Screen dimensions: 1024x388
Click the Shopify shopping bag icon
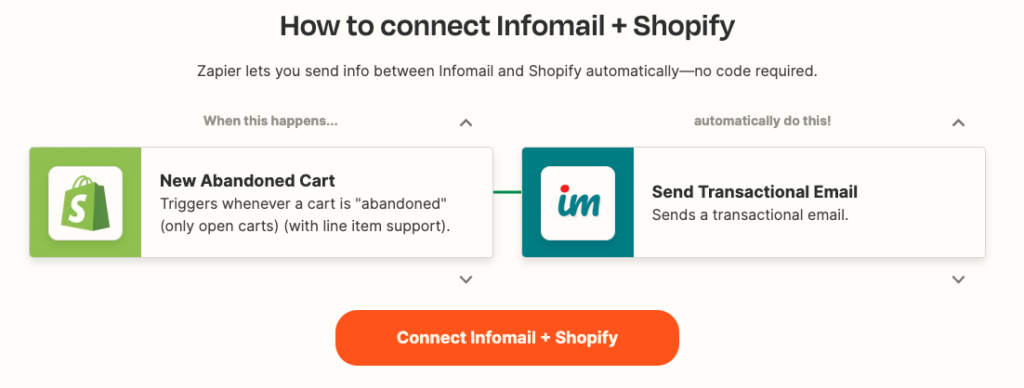click(85, 203)
